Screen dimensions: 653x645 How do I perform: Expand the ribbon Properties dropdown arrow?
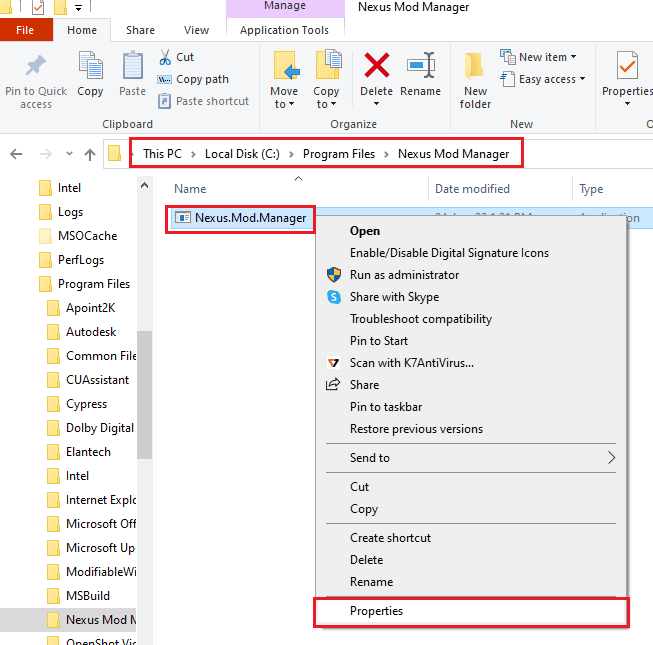click(x=627, y=104)
